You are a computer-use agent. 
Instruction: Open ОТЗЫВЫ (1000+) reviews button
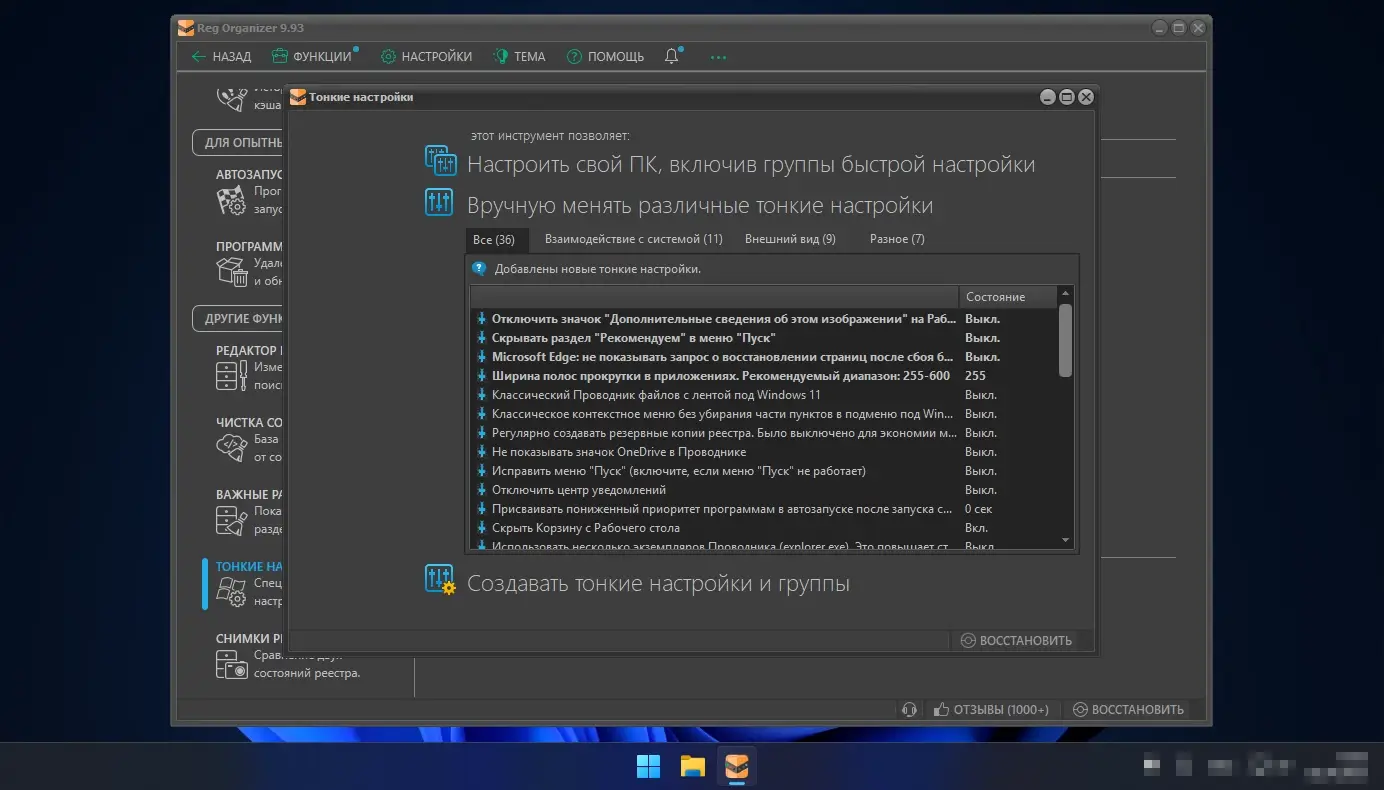pyautogui.click(x=991, y=709)
